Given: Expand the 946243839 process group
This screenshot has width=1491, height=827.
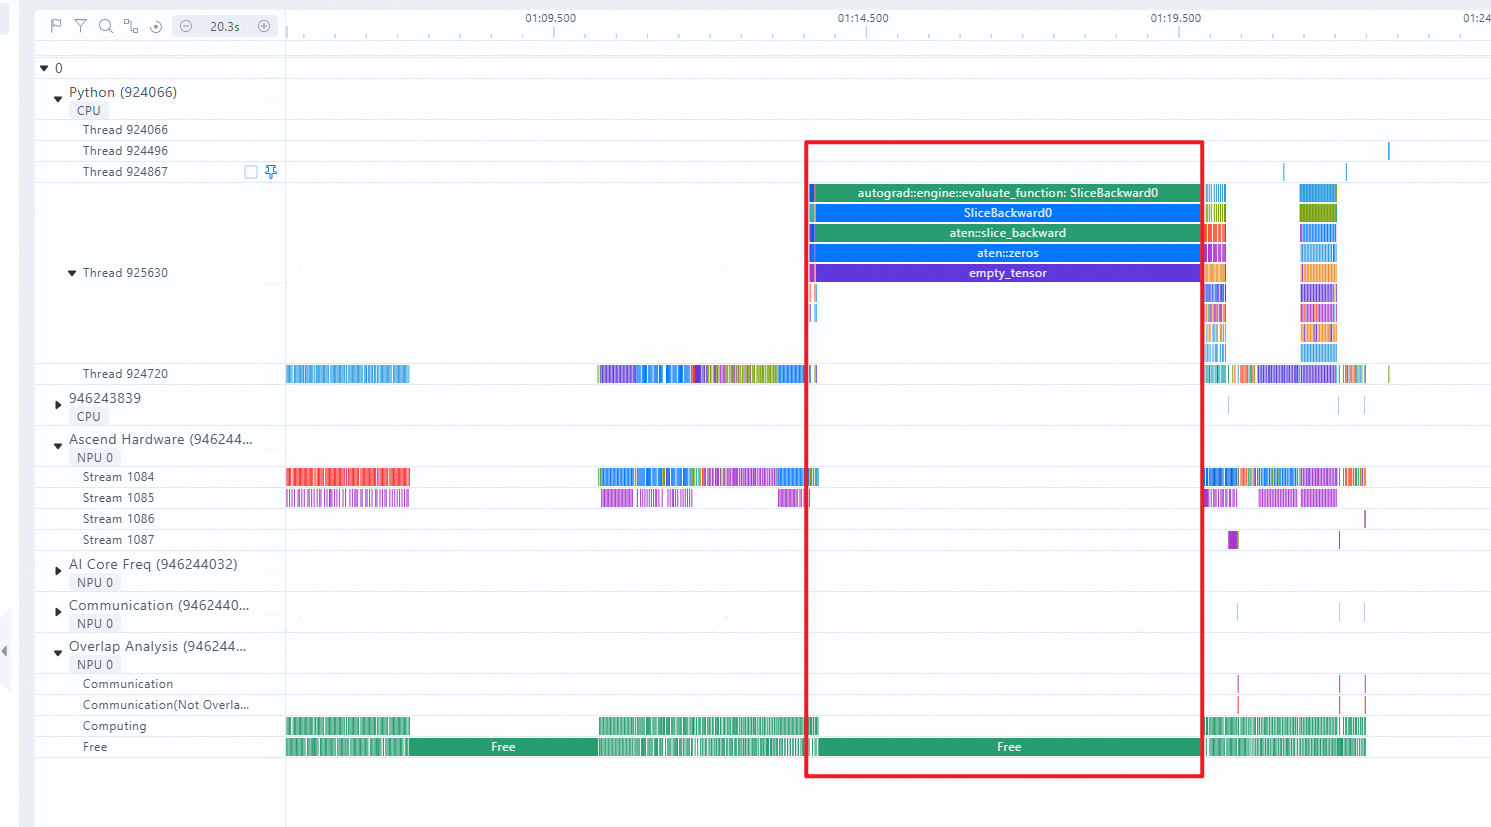Looking at the screenshot, I should coord(58,405).
